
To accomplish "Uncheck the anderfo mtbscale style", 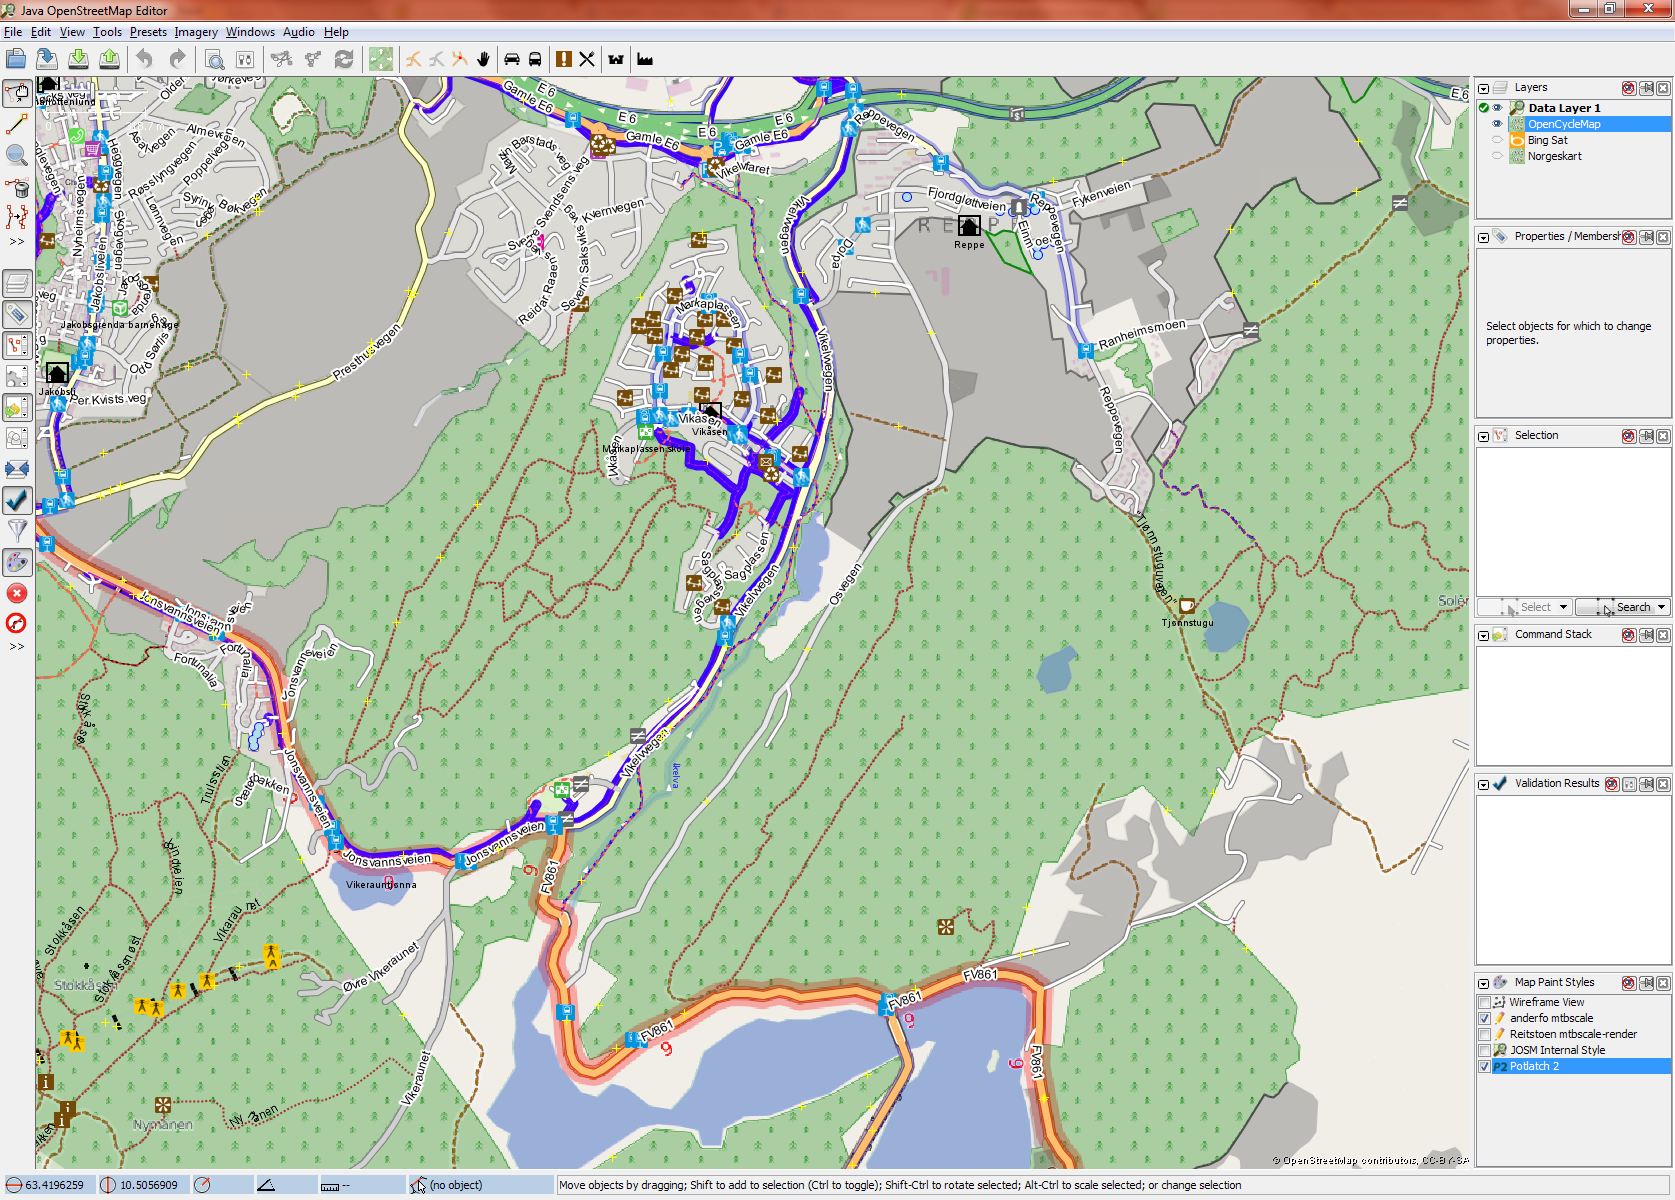I will [x=1485, y=1018].
